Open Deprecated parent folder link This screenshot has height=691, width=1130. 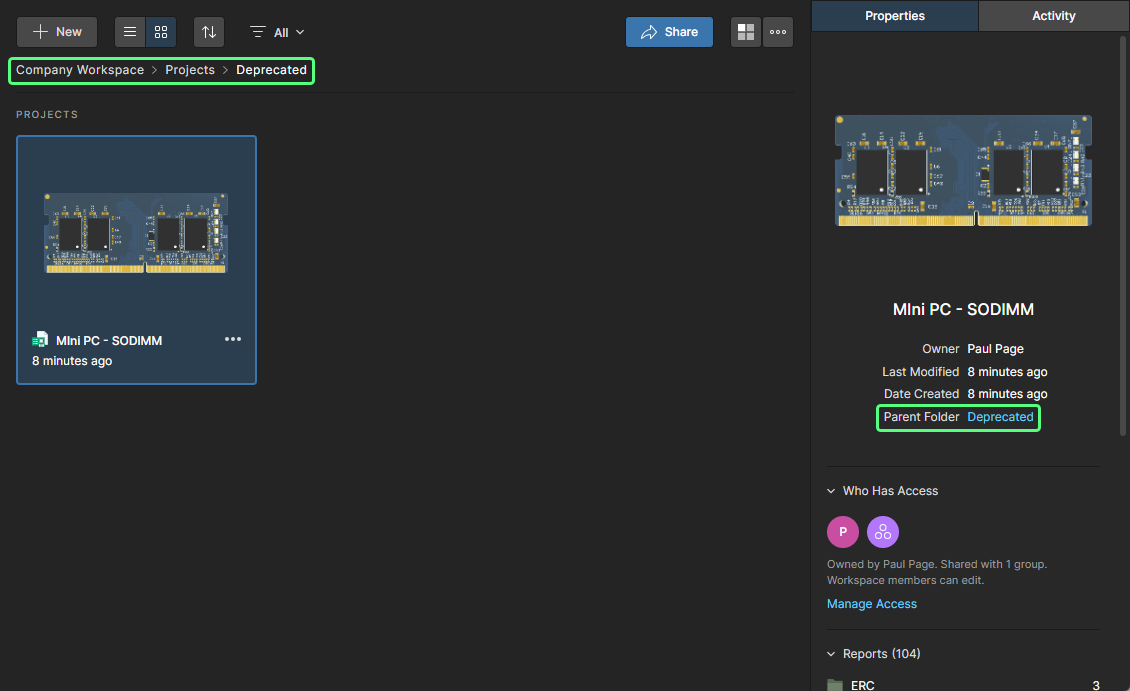(x=1000, y=417)
